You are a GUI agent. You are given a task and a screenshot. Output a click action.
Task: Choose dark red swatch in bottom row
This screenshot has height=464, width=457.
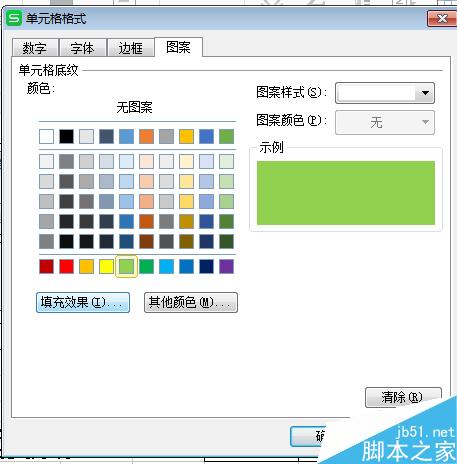click(x=46, y=266)
